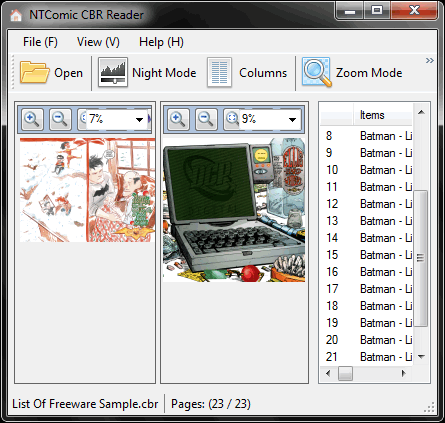Click the horizontal scrollbar thumb
The image size is (445, 423).
point(345,373)
